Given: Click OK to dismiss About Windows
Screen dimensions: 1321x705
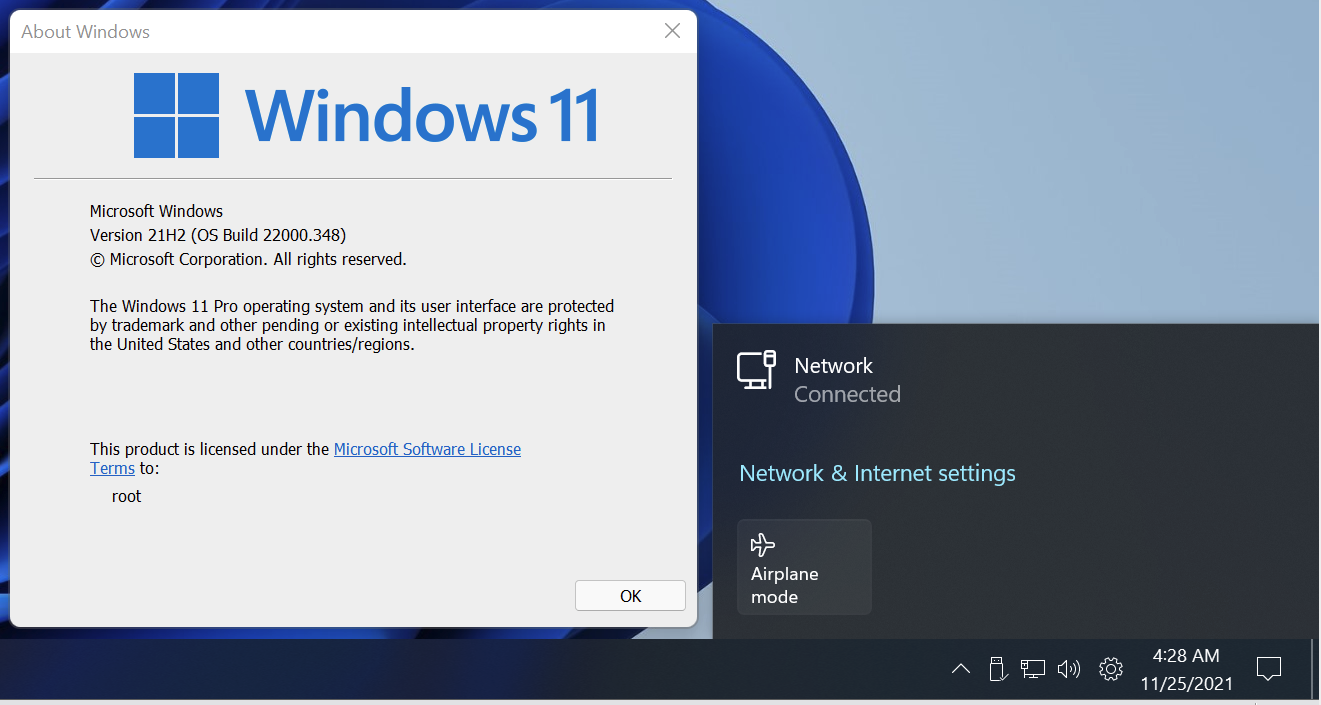Looking at the screenshot, I should pos(630,595).
